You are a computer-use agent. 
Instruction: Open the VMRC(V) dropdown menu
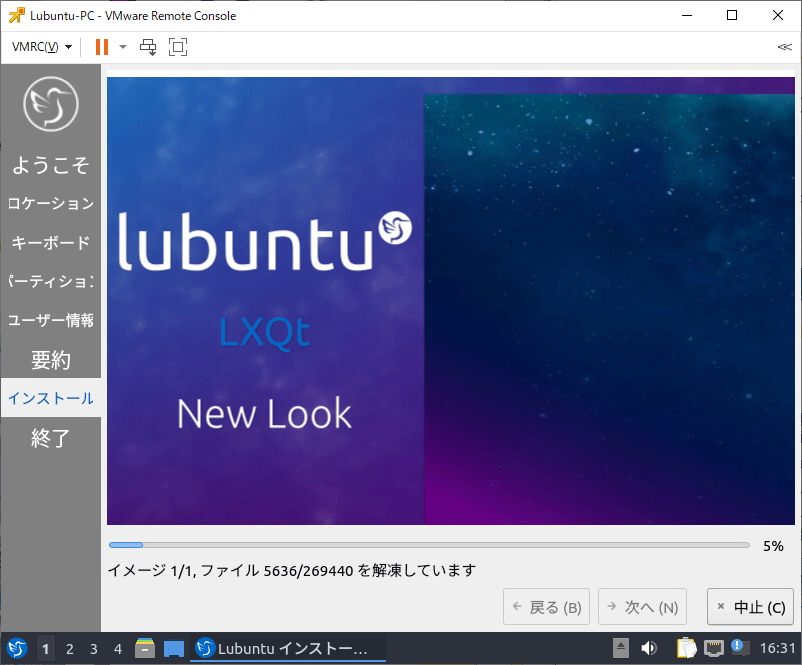[41, 47]
